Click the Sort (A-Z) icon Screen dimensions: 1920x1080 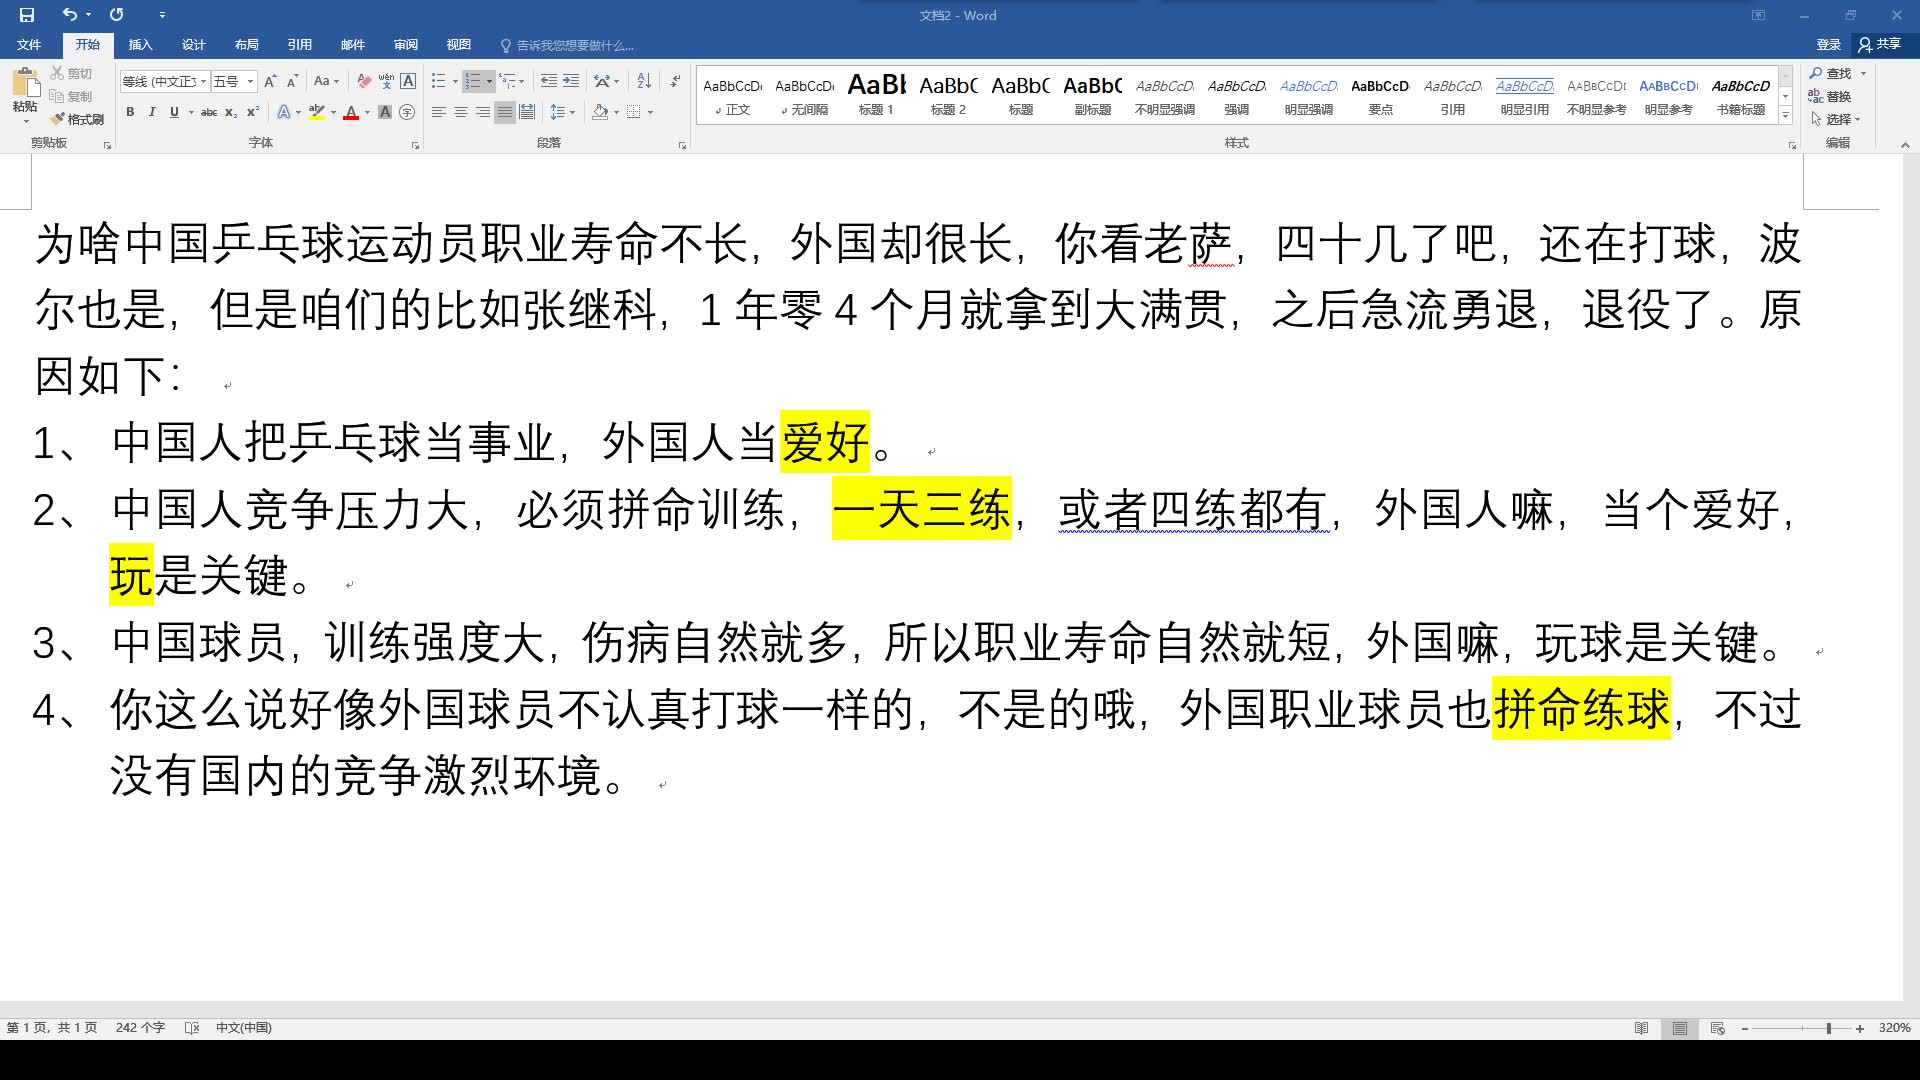[x=644, y=81]
